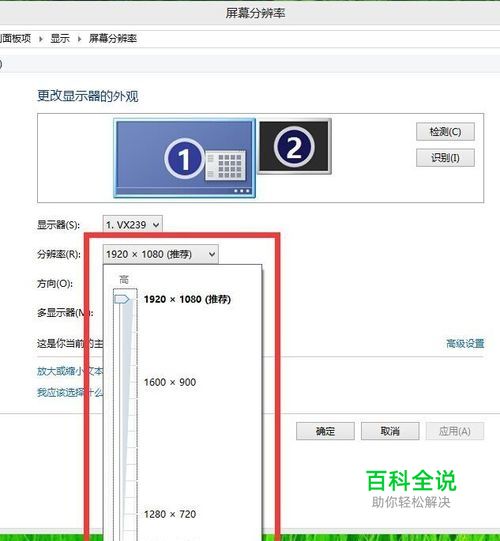
Task: Click the 识别(I) identify button
Action: click(x=445, y=158)
